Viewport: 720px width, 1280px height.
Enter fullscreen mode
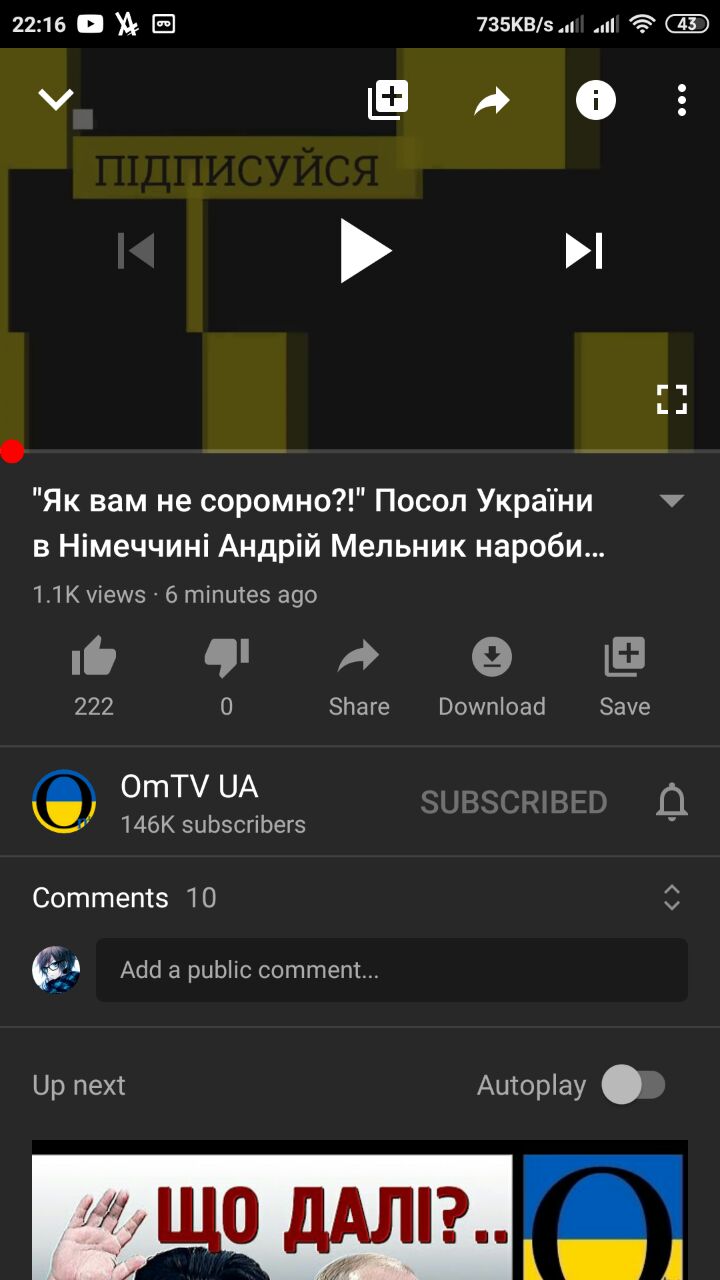[672, 399]
